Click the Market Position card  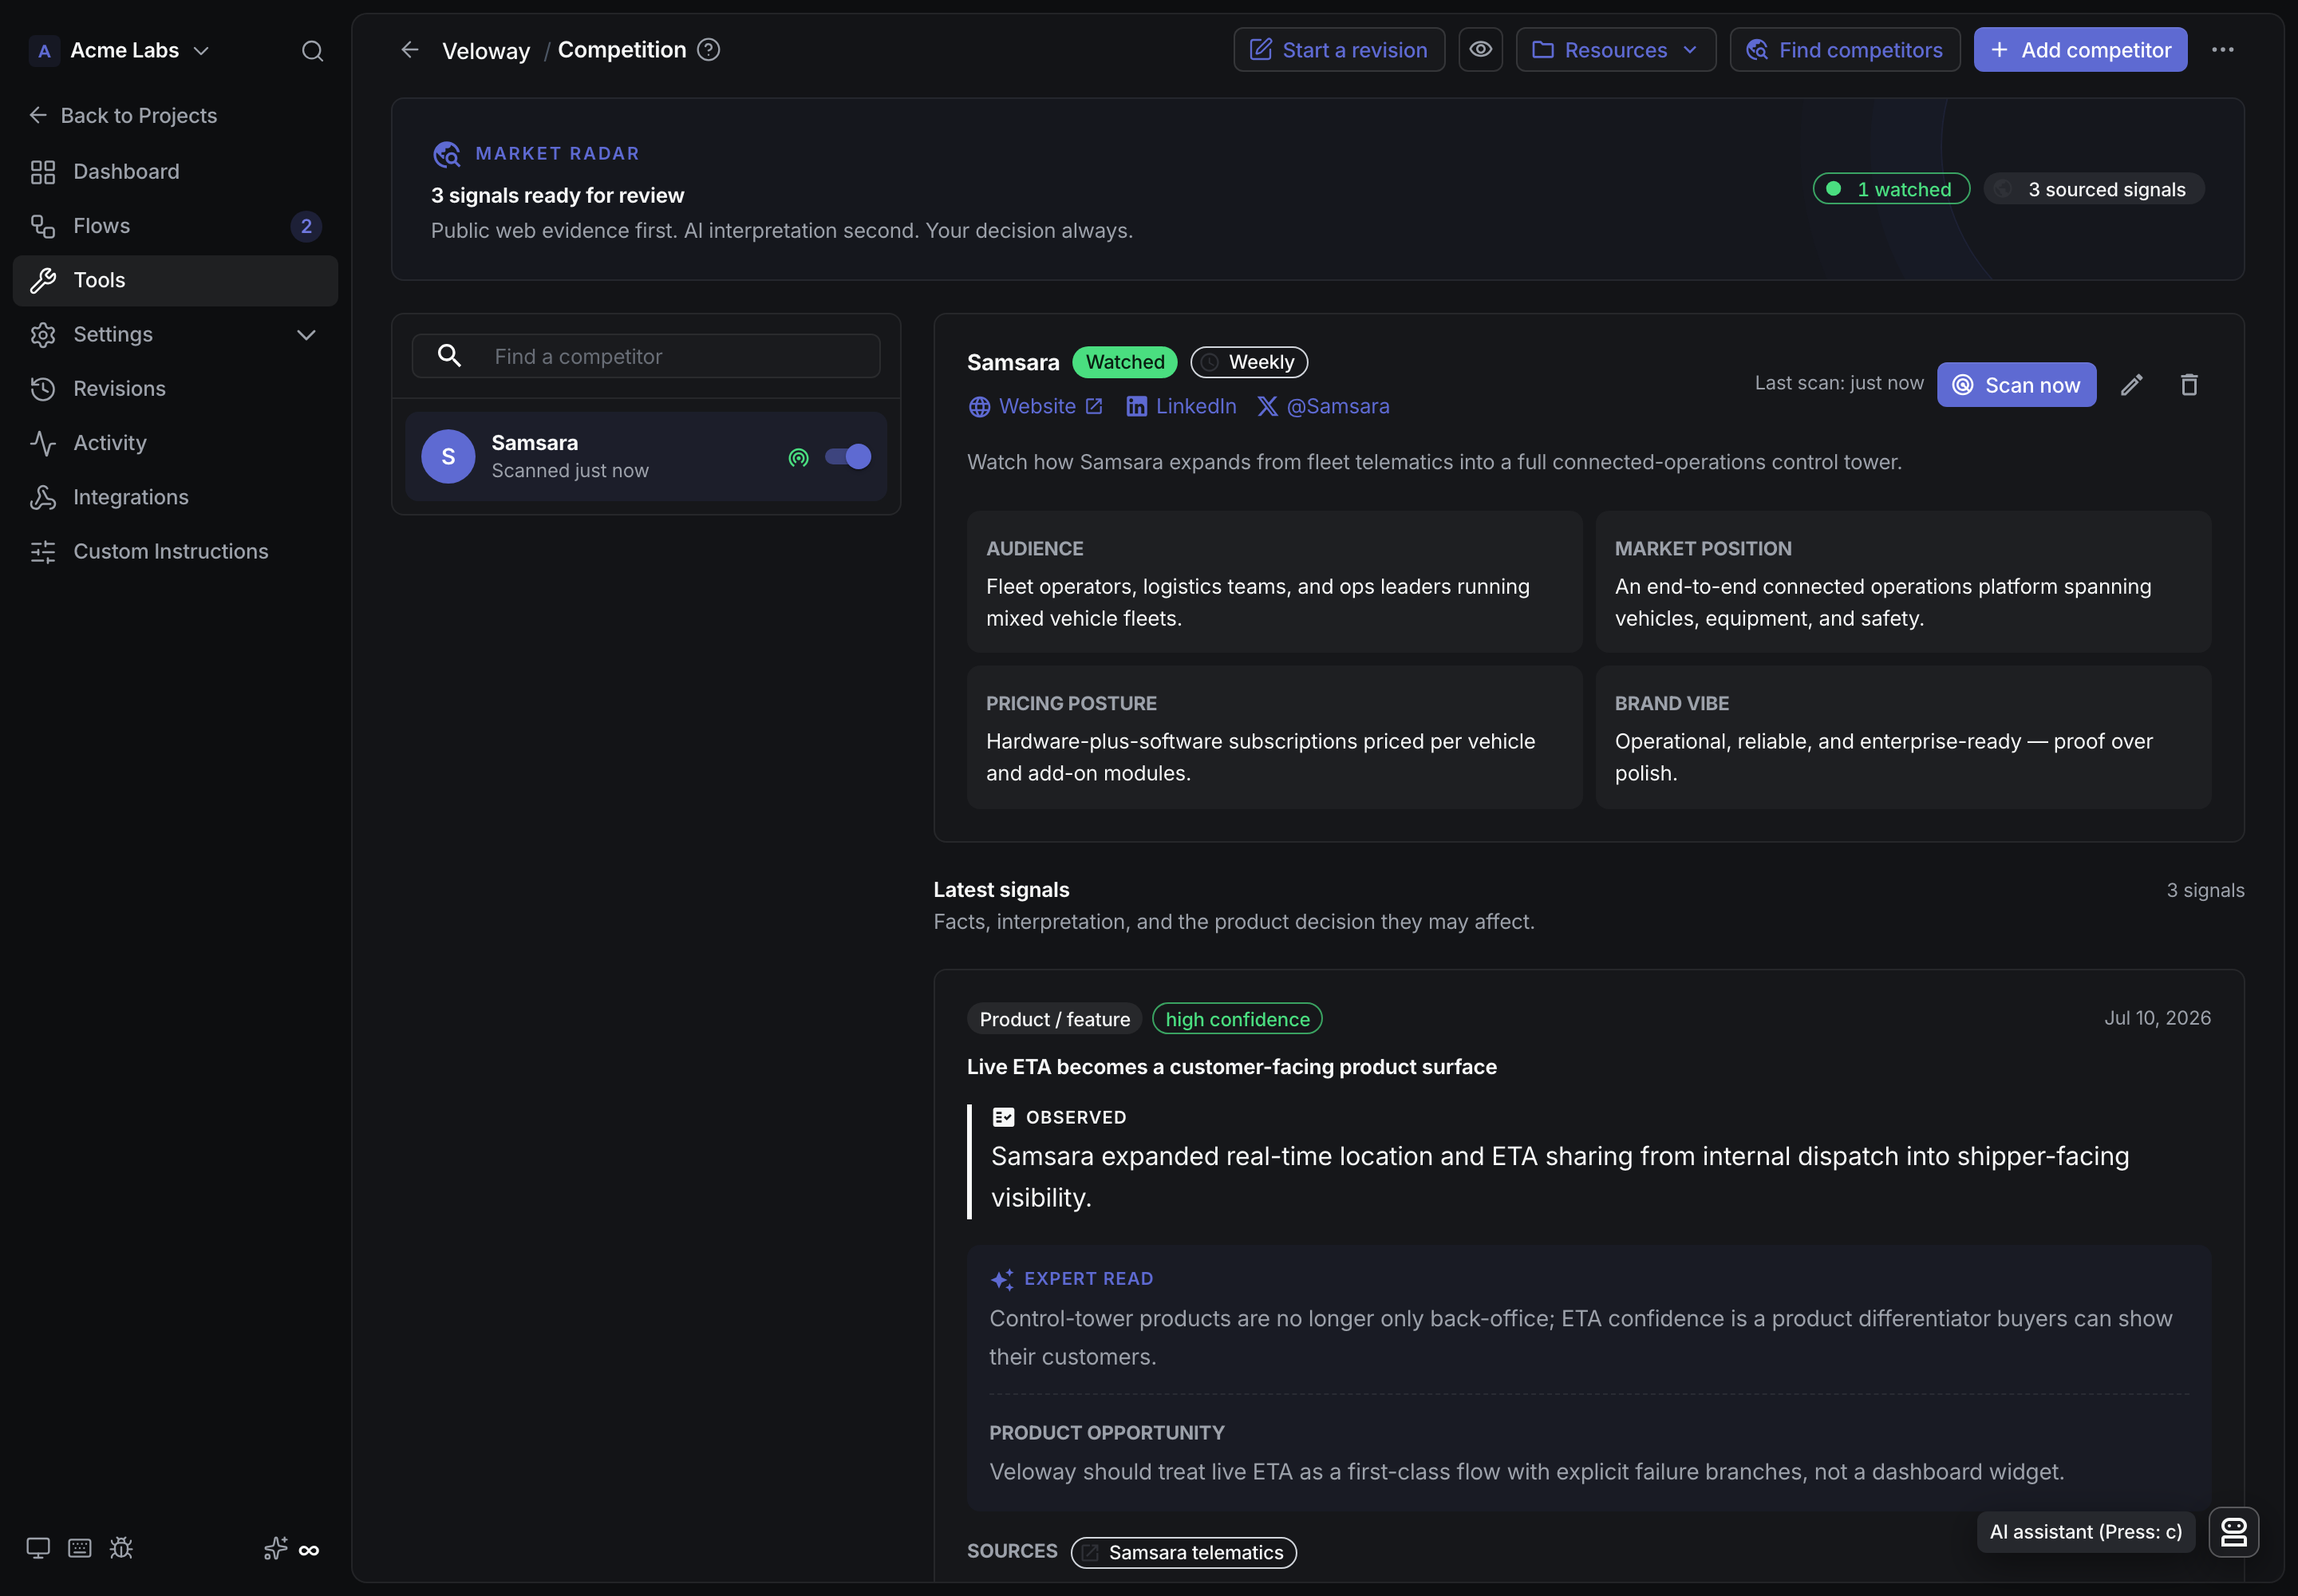tap(1902, 582)
